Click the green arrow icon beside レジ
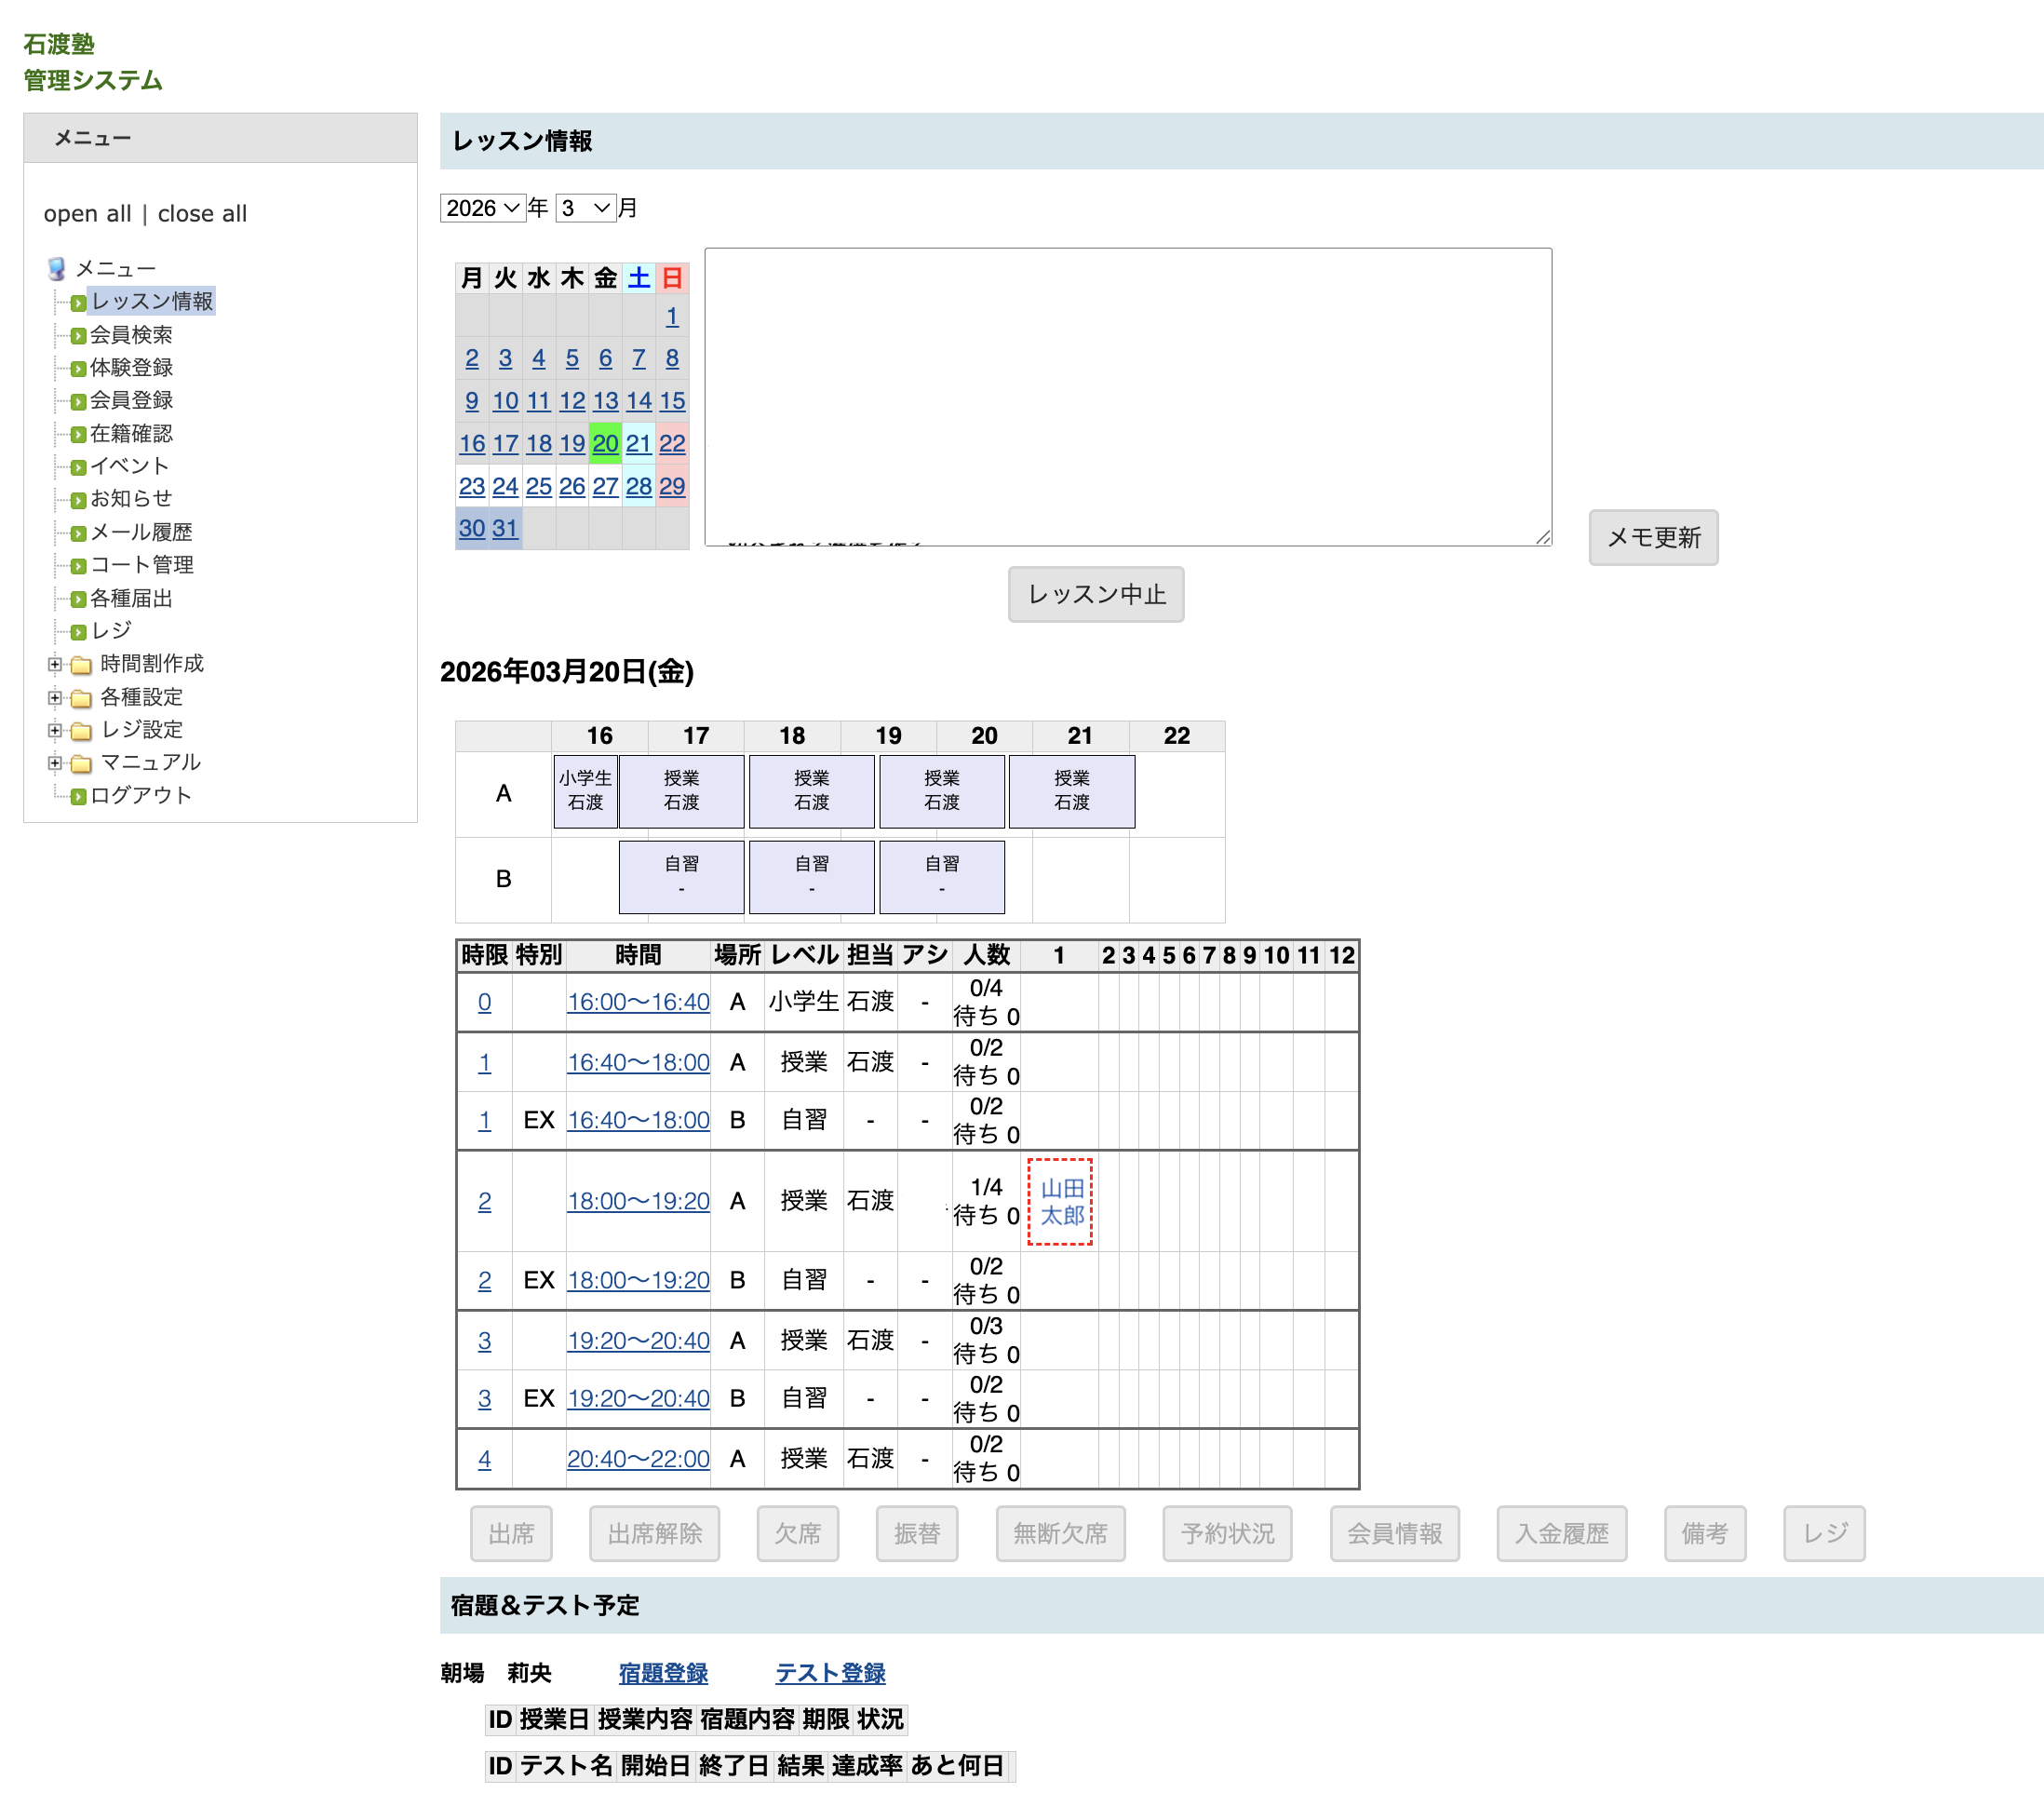Screen dimensions: 2044x1820 (78, 632)
